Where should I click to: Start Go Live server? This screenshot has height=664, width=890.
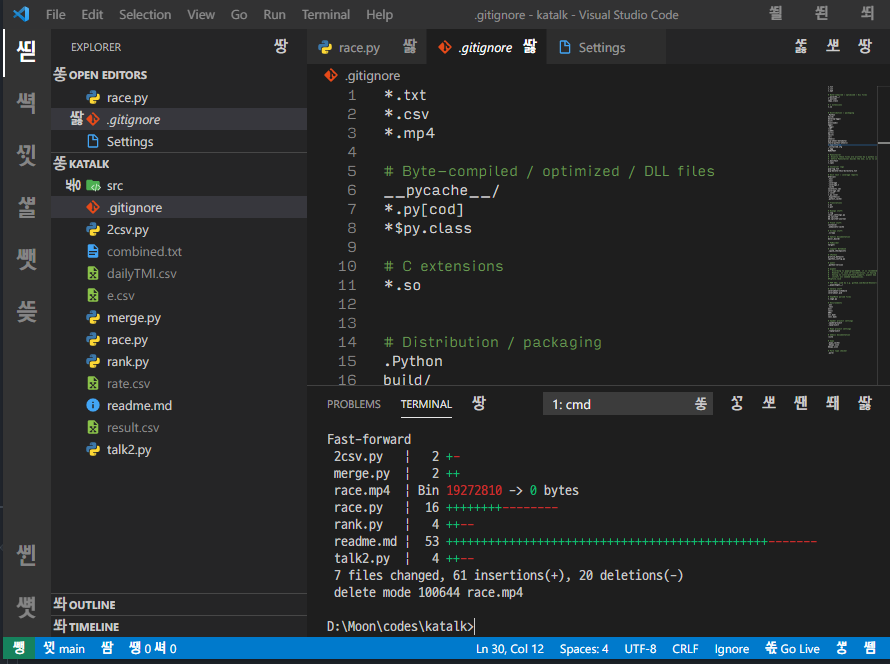[792, 648]
